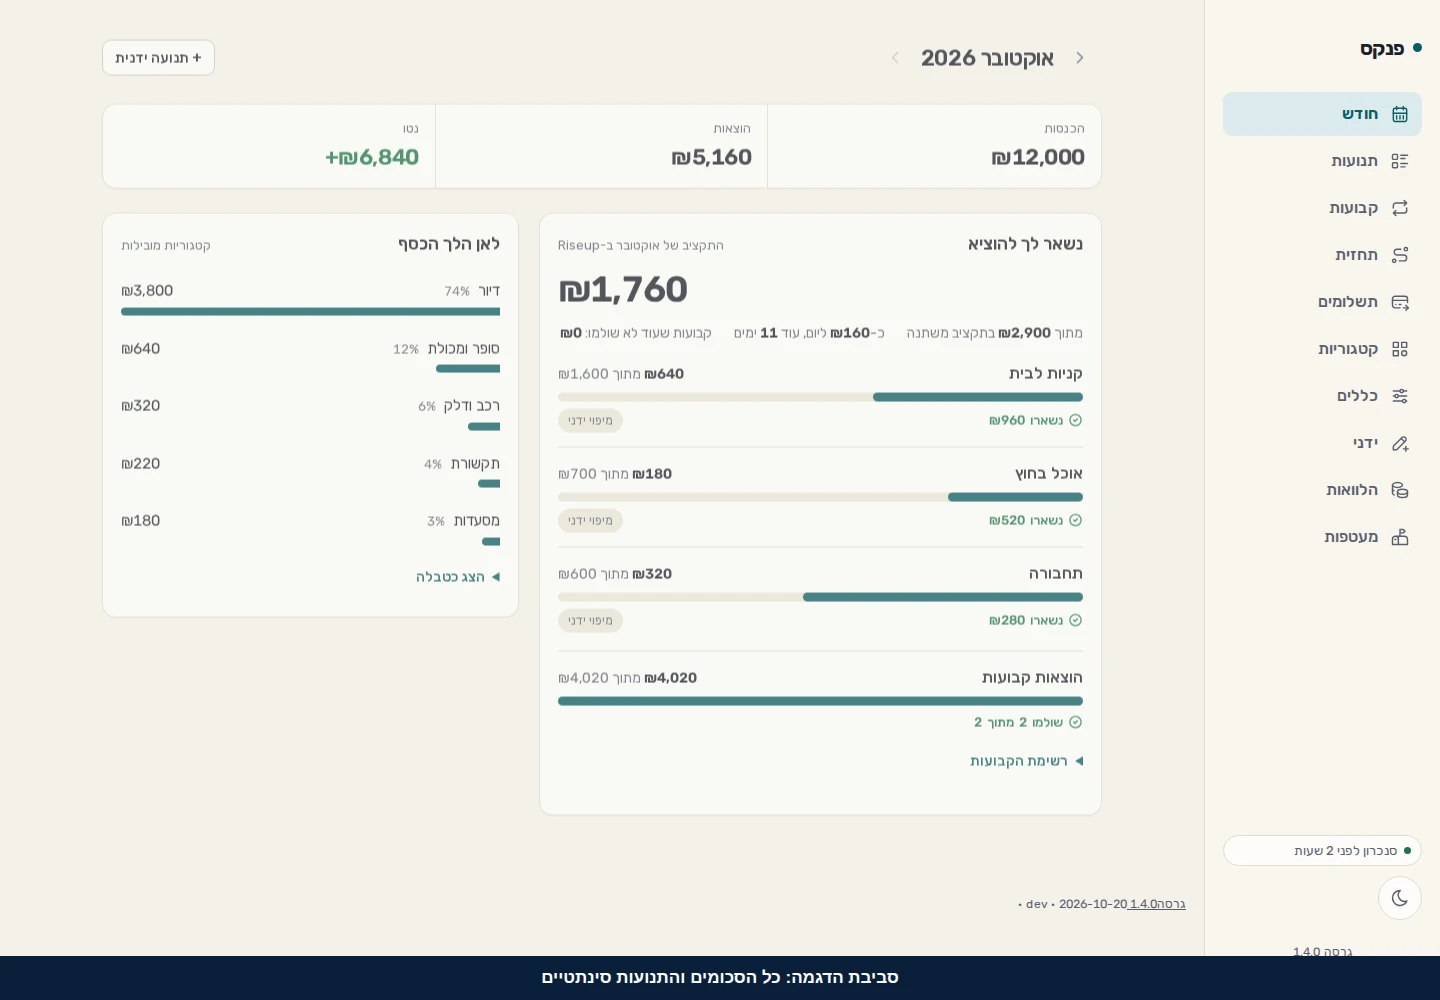This screenshot has height=1000, width=1440.
Task: Click the הוצאות קבועות heading
Action: click(x=1032, y=678)
